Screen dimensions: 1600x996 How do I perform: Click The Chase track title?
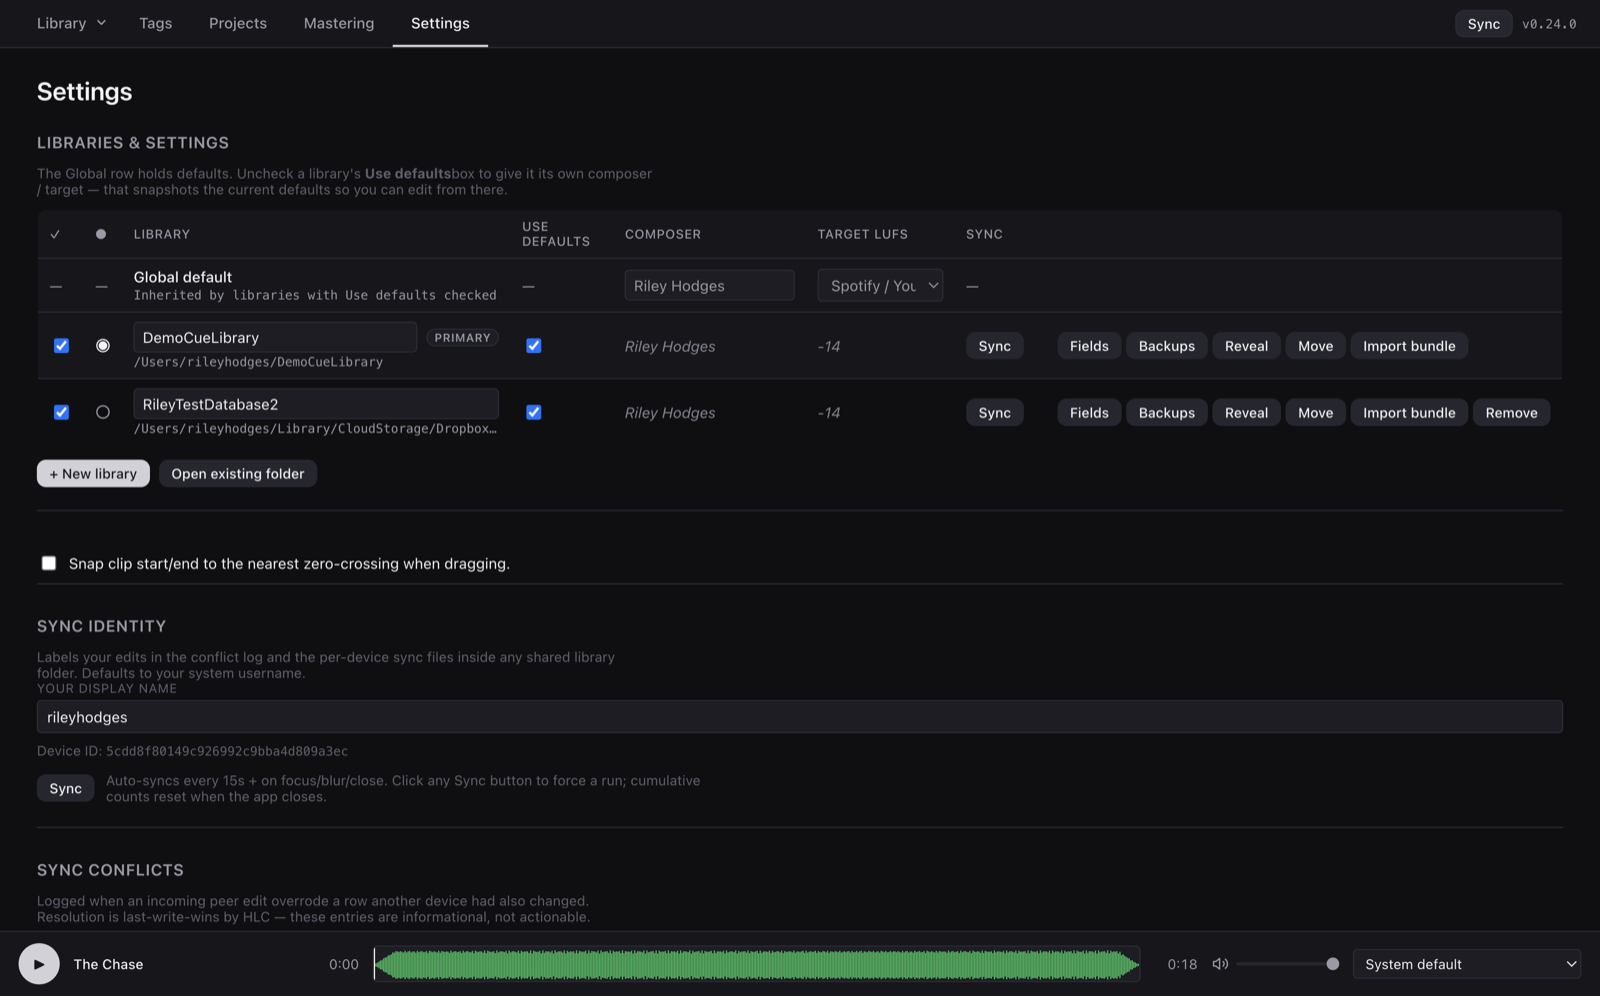point(108,964)
